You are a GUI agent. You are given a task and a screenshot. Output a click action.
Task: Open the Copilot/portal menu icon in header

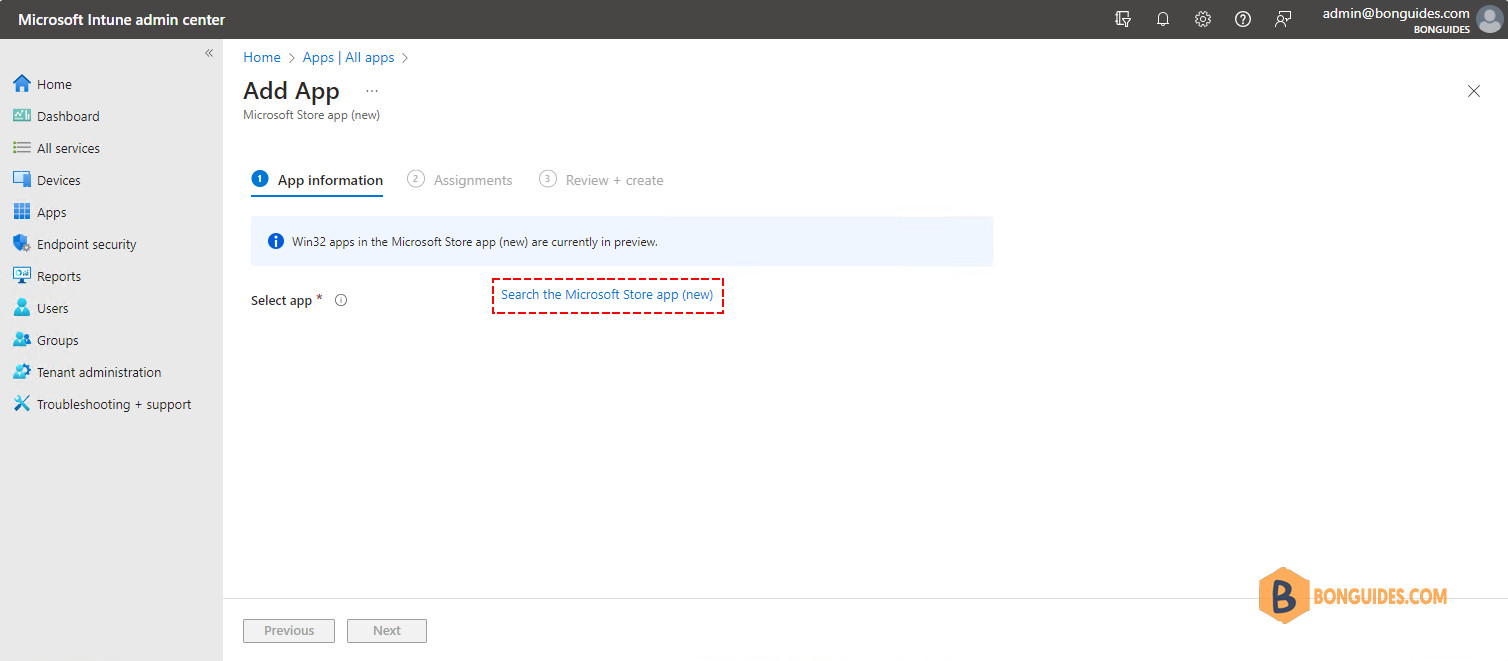[x=1123, y=19]
